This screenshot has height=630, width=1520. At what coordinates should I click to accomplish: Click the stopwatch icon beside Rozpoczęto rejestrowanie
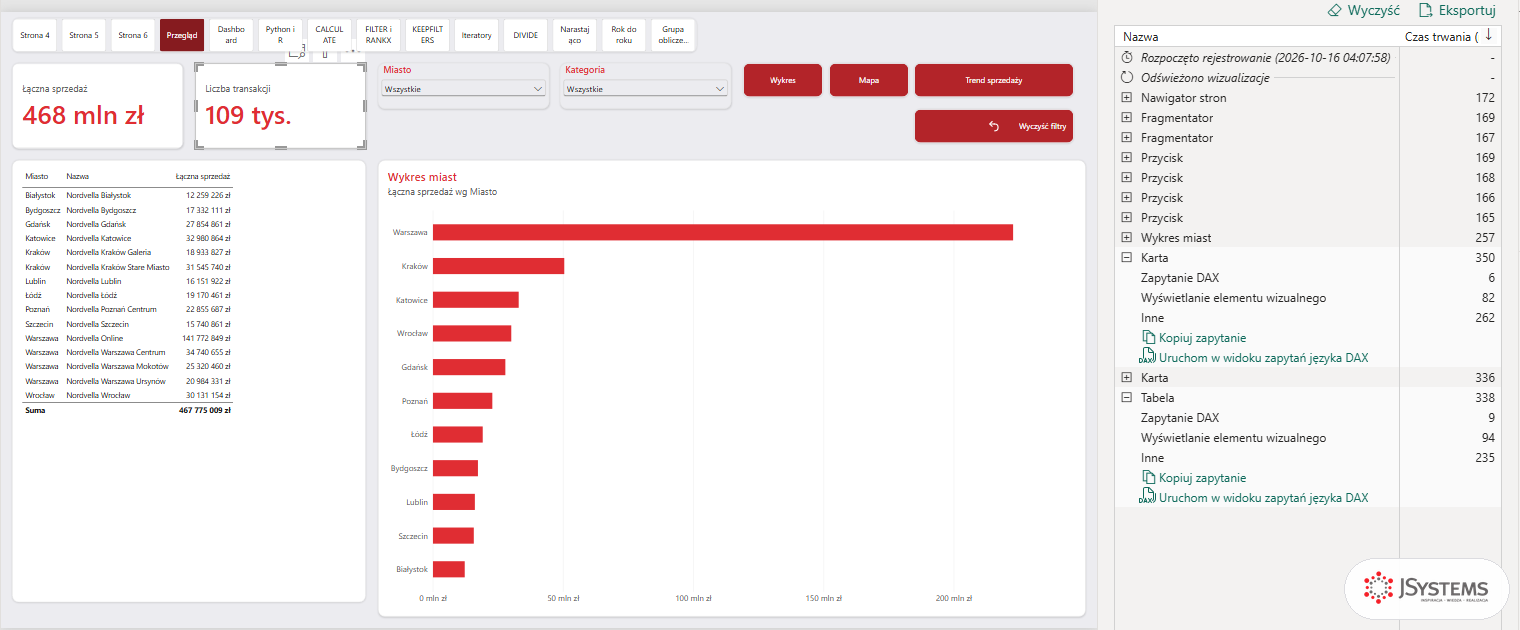[1127, 58]
